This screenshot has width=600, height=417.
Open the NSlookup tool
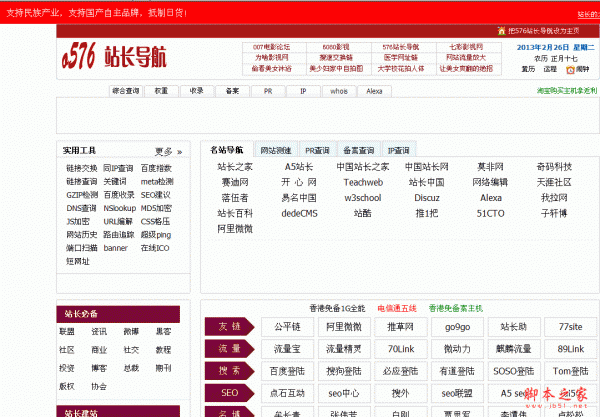pyautogui.click(x=120, y=208)
